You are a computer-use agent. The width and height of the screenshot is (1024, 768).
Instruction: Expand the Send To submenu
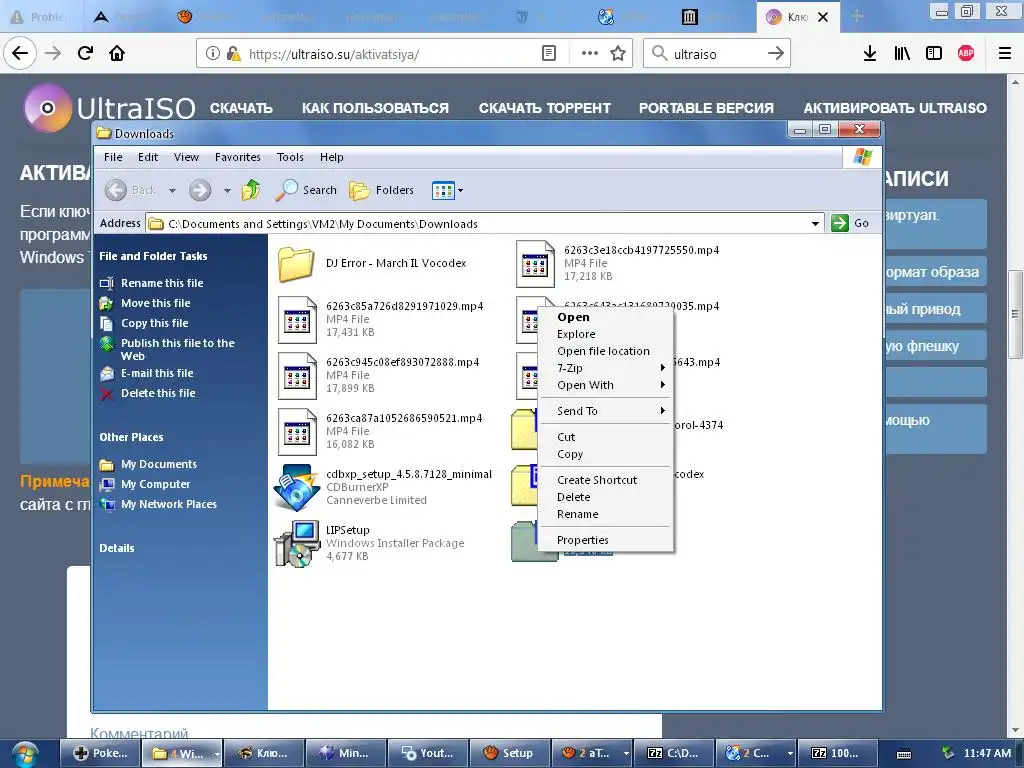605,411
